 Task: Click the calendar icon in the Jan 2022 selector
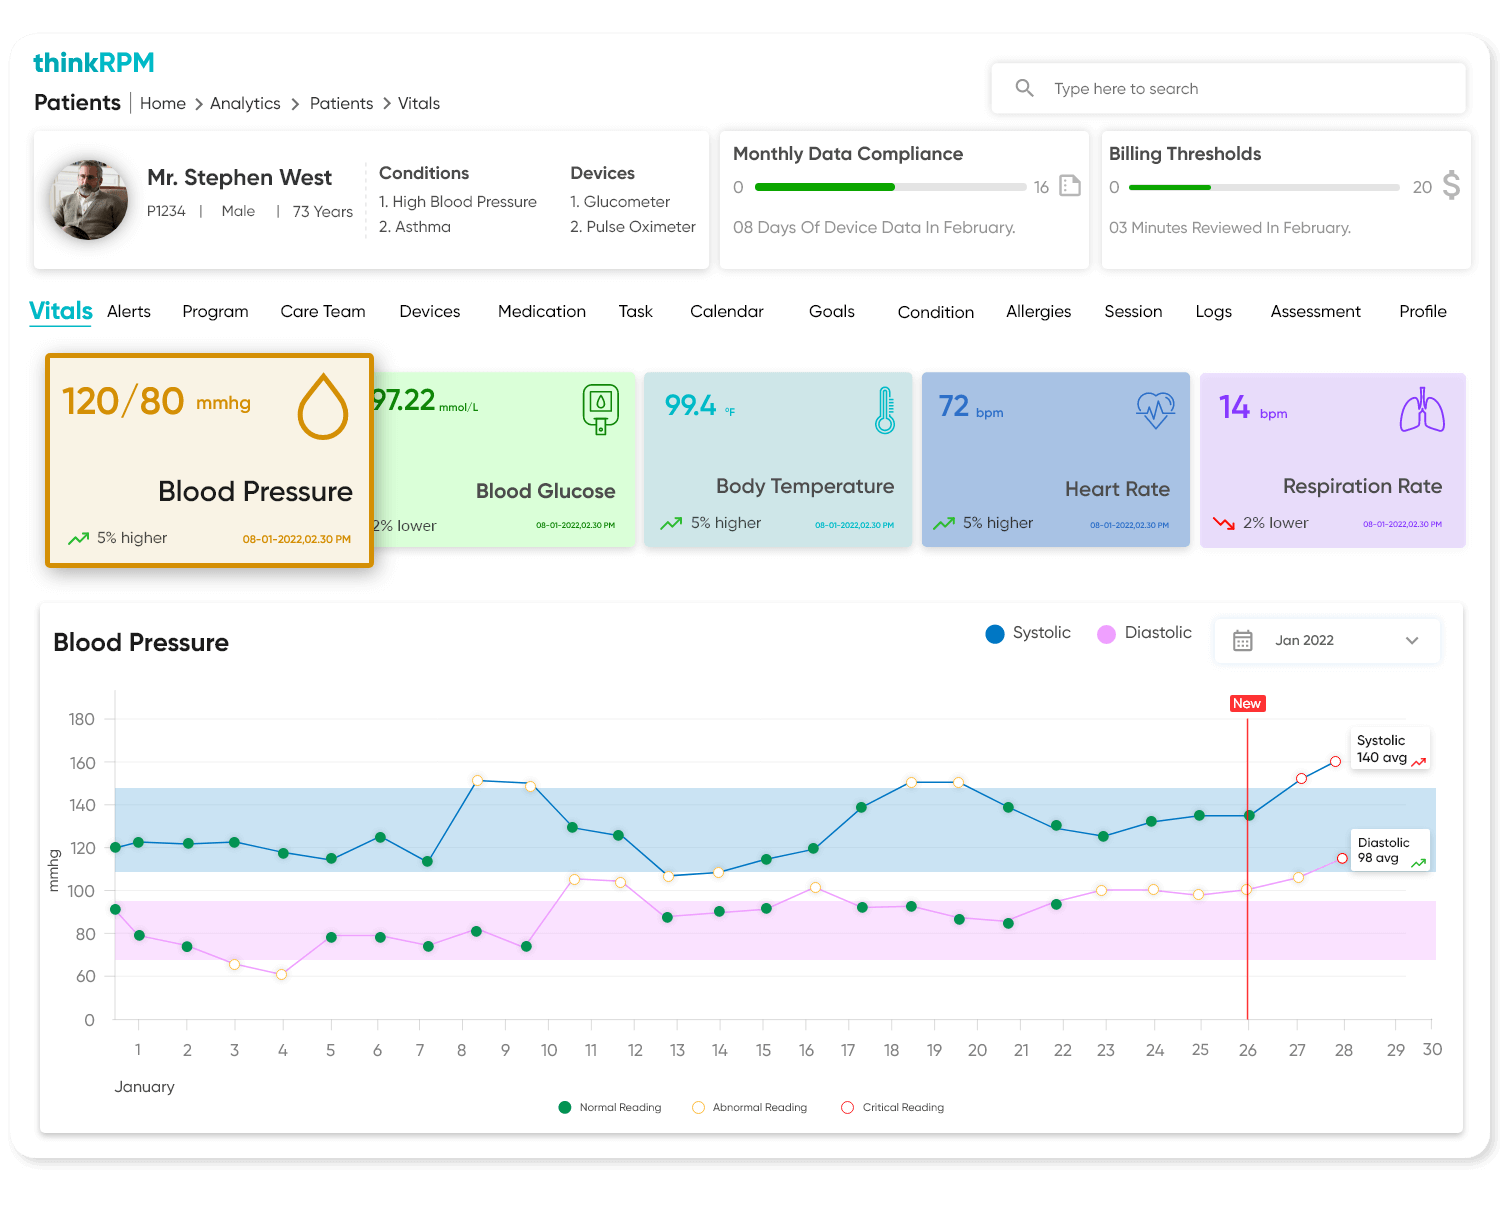coord(1243,640)
